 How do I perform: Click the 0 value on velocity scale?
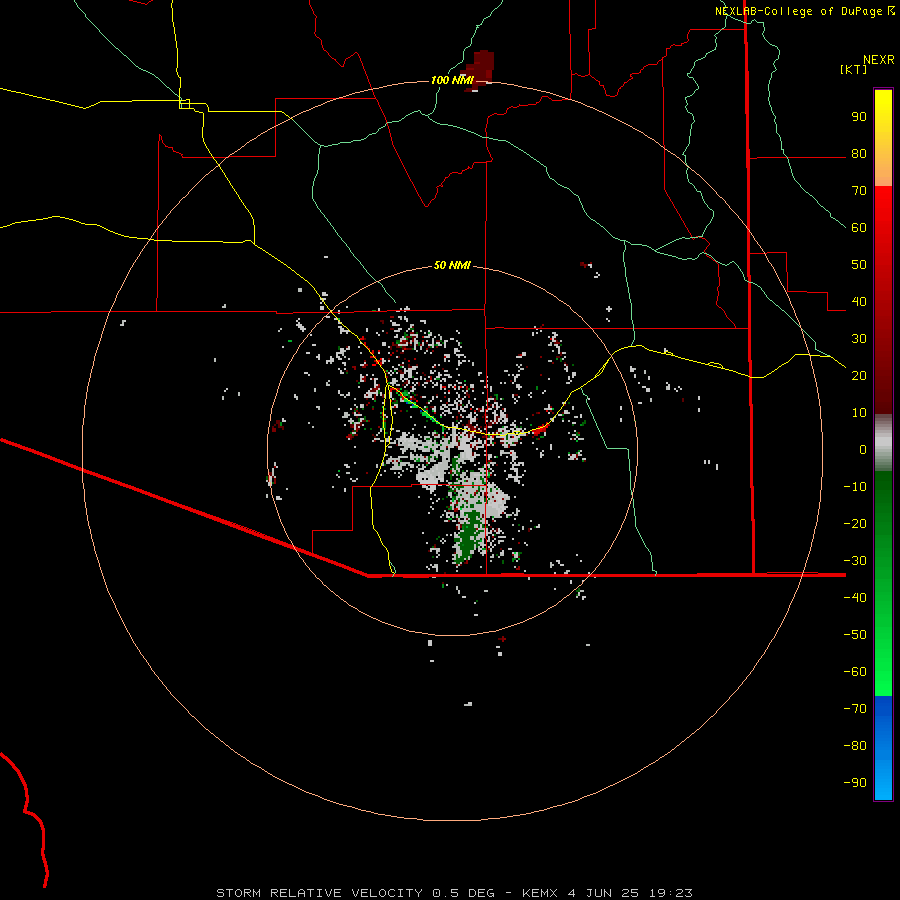[x=863, y=449]
